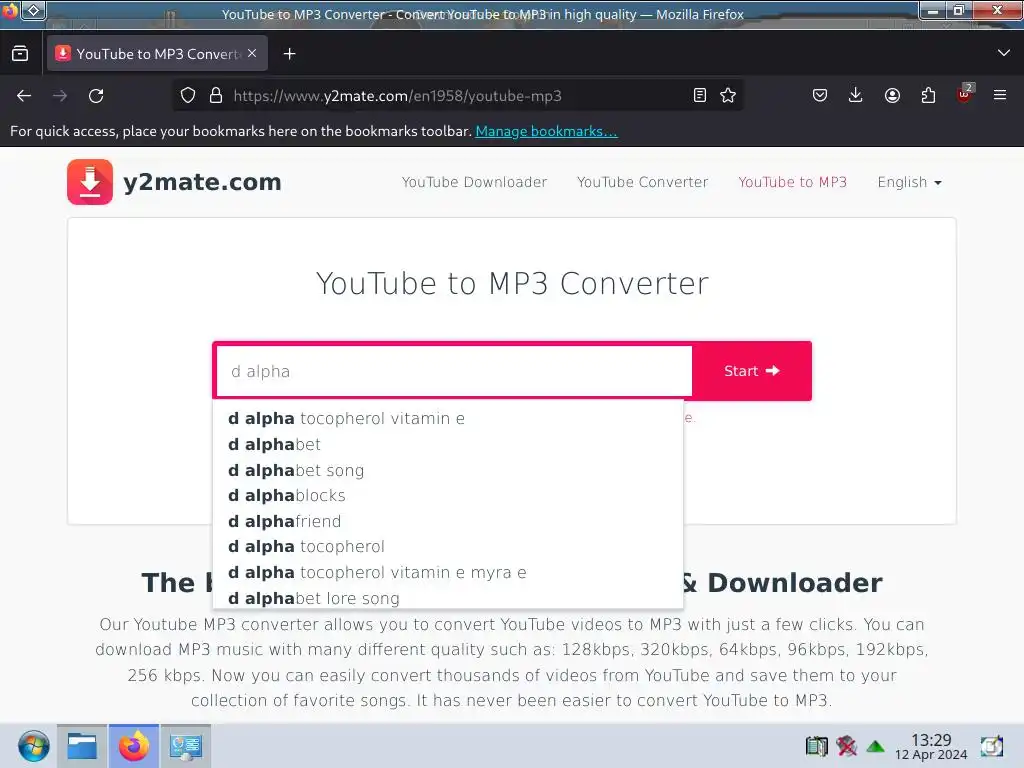1024x768 pixels.
Task: Open the Save to Pocket icon
Action: click(820, 96)
